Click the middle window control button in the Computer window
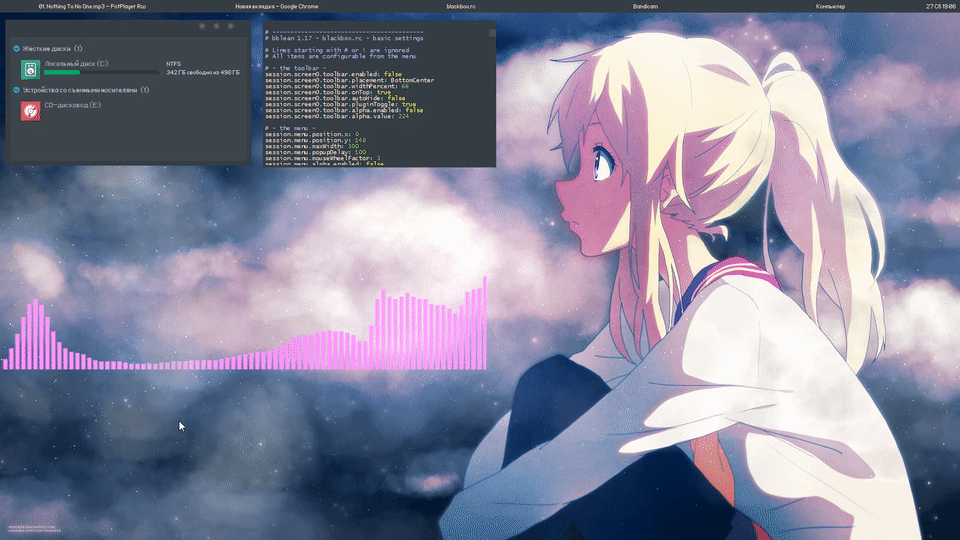Screen dimensions: 960x540 pos(216,26)
